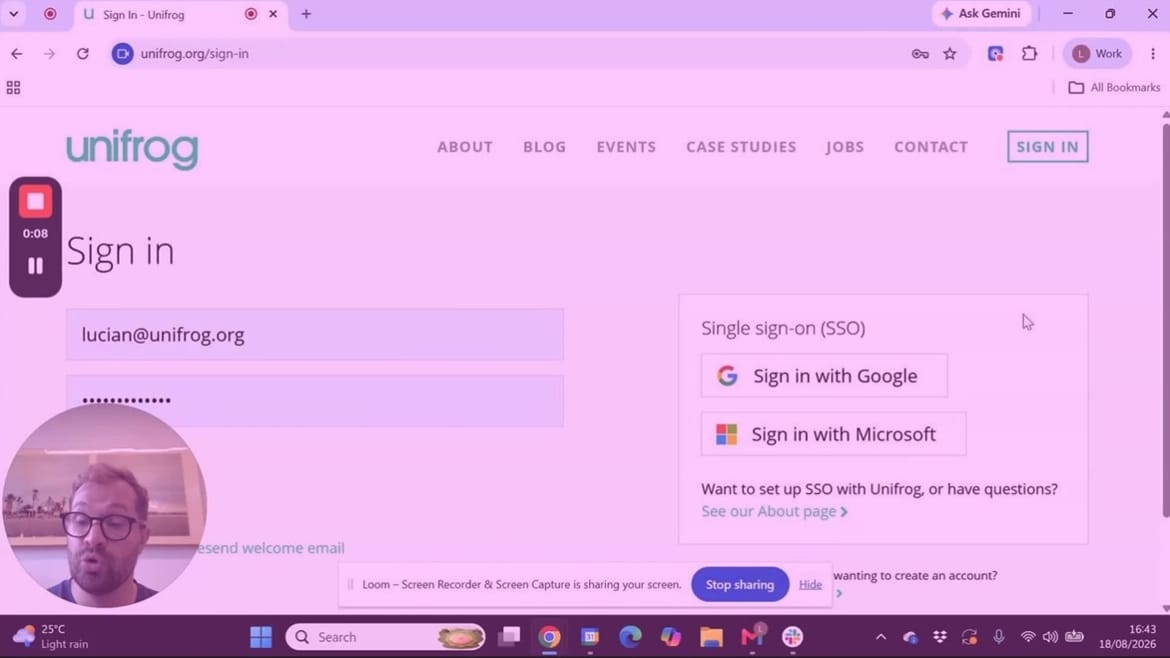Open the EVENTS nav item
Screen dimensions: 1170x658
(626, 147)
